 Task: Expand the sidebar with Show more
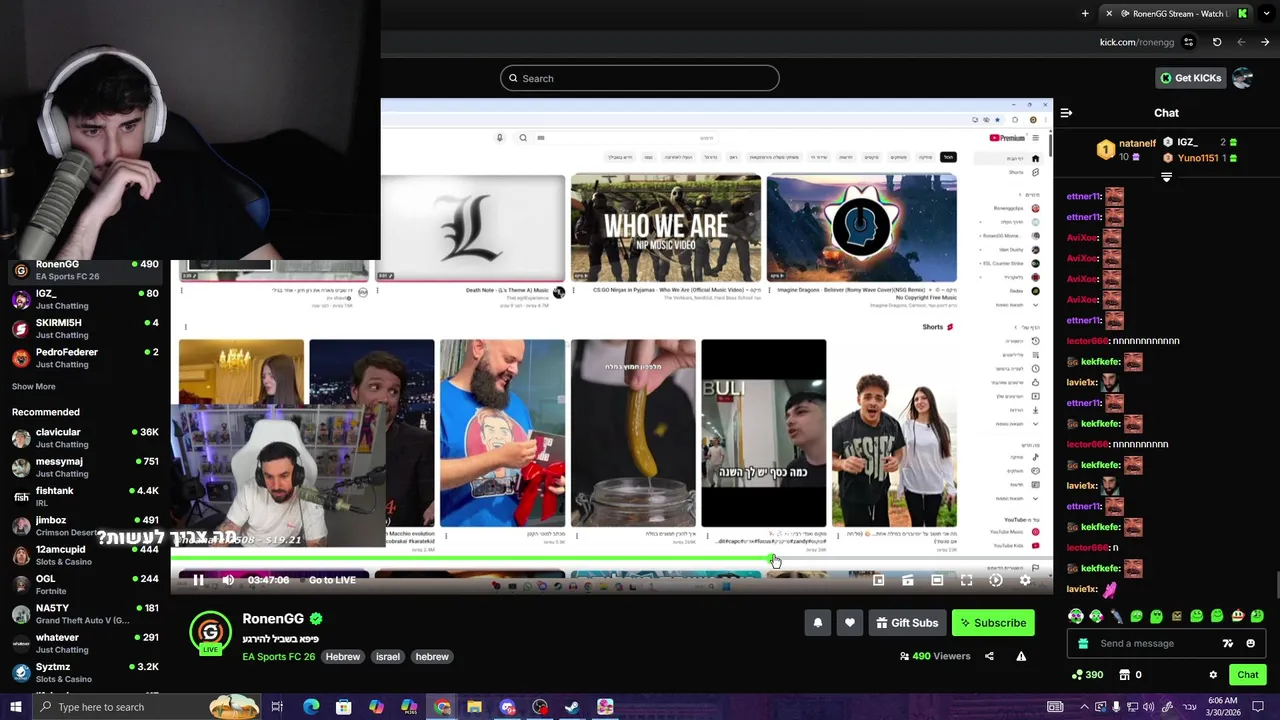tap(33, 386)
